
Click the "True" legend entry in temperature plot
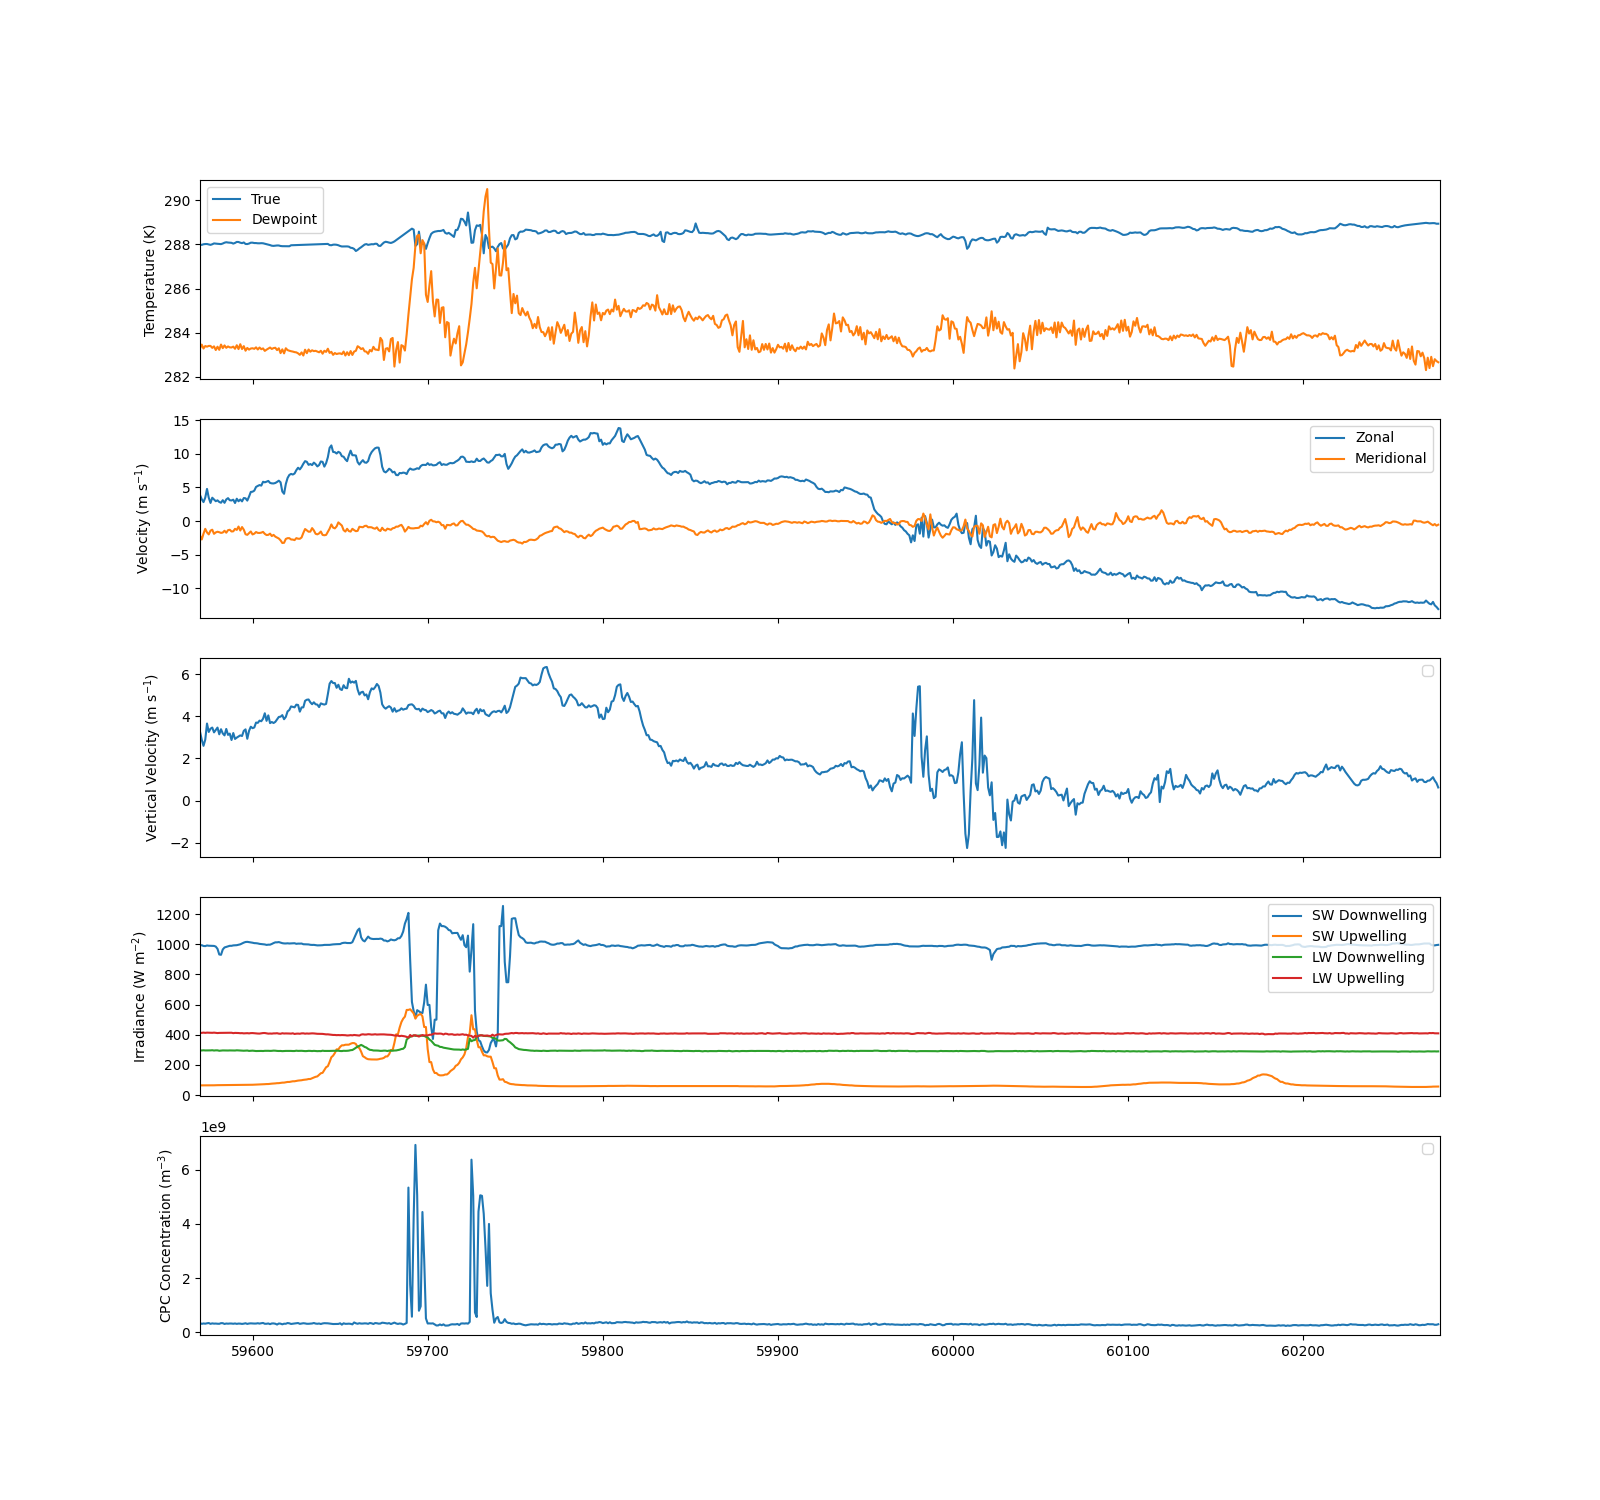pos(265,199)
